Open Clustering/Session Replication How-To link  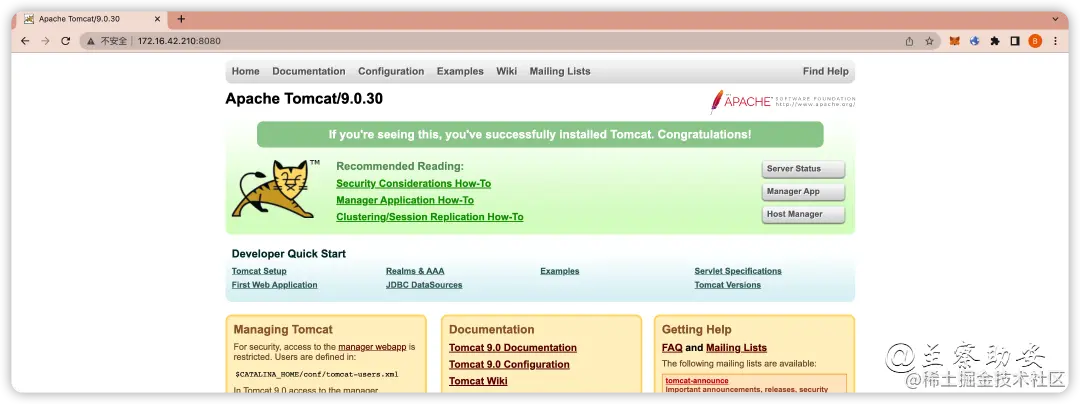pos(430,217)
